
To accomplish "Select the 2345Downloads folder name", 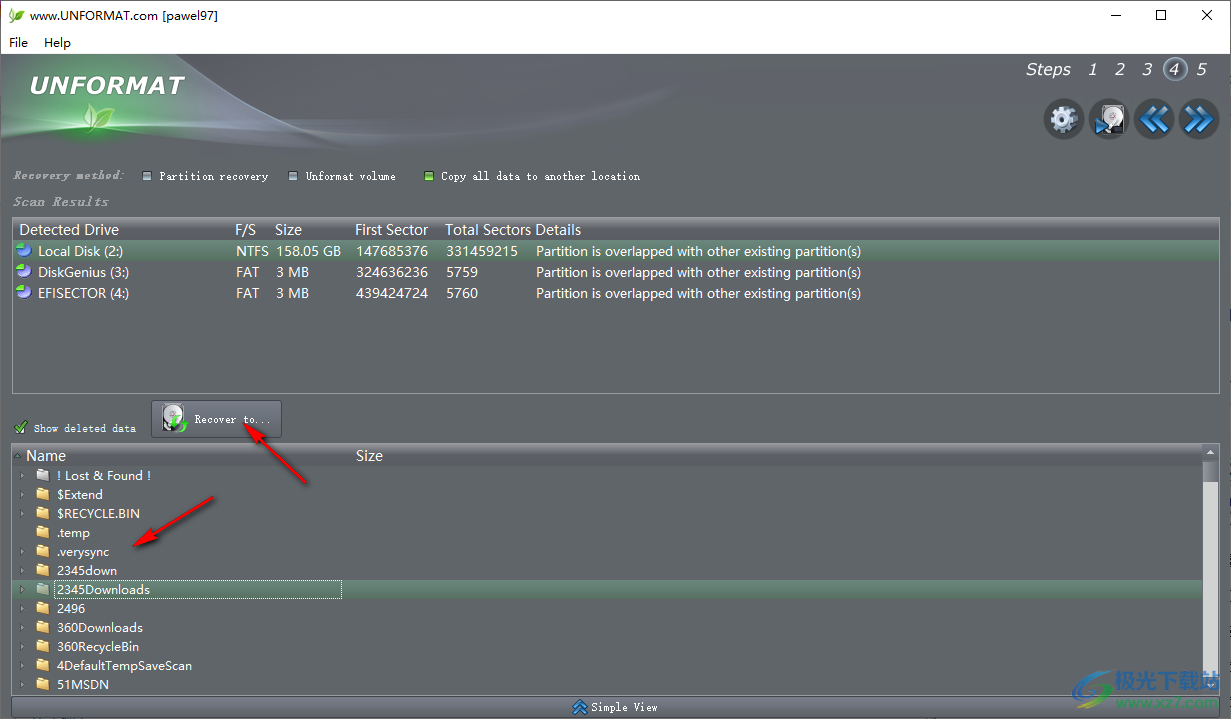I will coord(103,589).
